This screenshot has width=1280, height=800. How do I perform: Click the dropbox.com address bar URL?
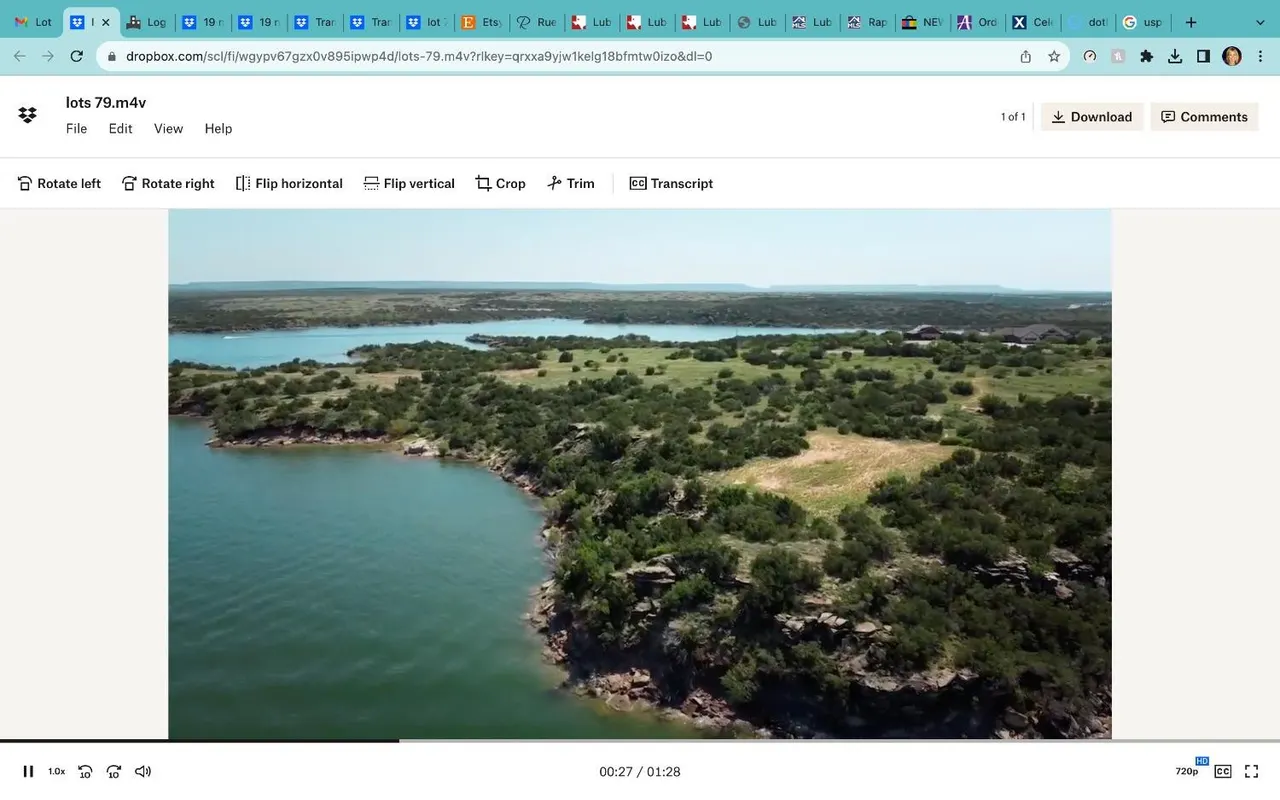point(419,56)
